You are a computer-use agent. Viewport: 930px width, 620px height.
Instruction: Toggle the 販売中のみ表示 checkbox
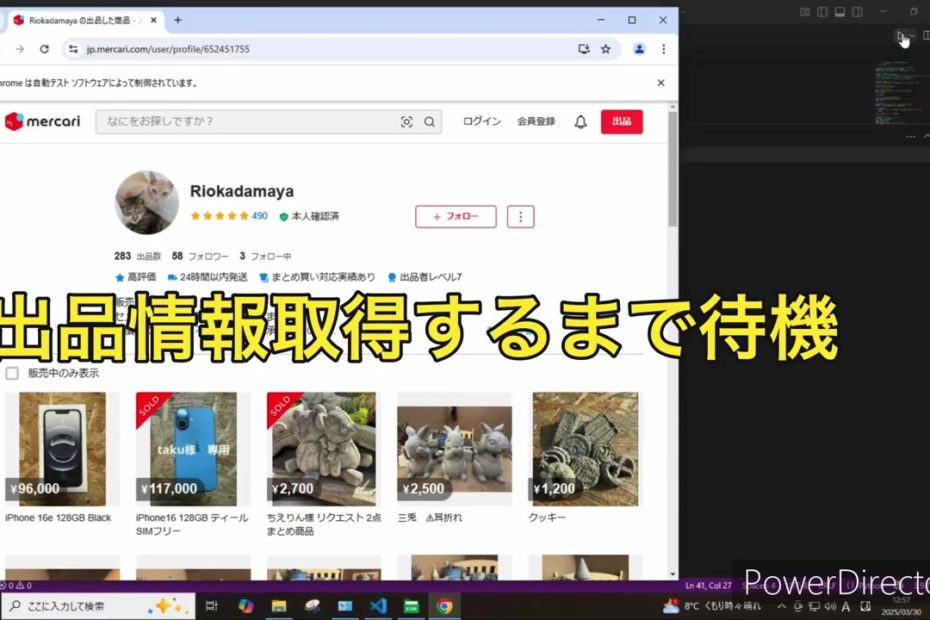(12, 373)
